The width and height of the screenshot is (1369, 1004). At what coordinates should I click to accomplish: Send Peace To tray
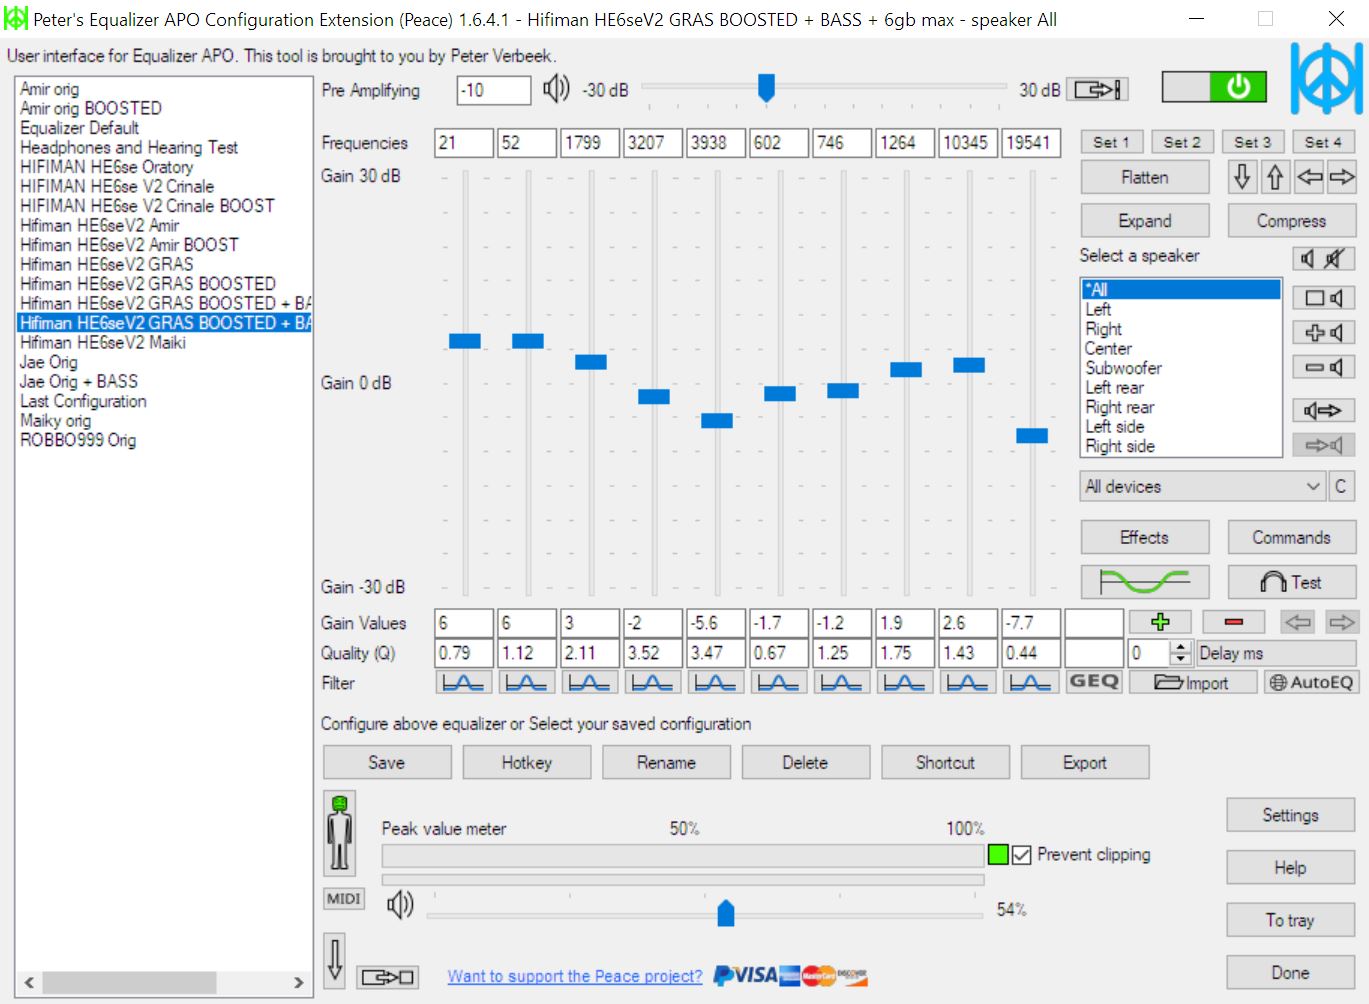tap(1290, 920)
